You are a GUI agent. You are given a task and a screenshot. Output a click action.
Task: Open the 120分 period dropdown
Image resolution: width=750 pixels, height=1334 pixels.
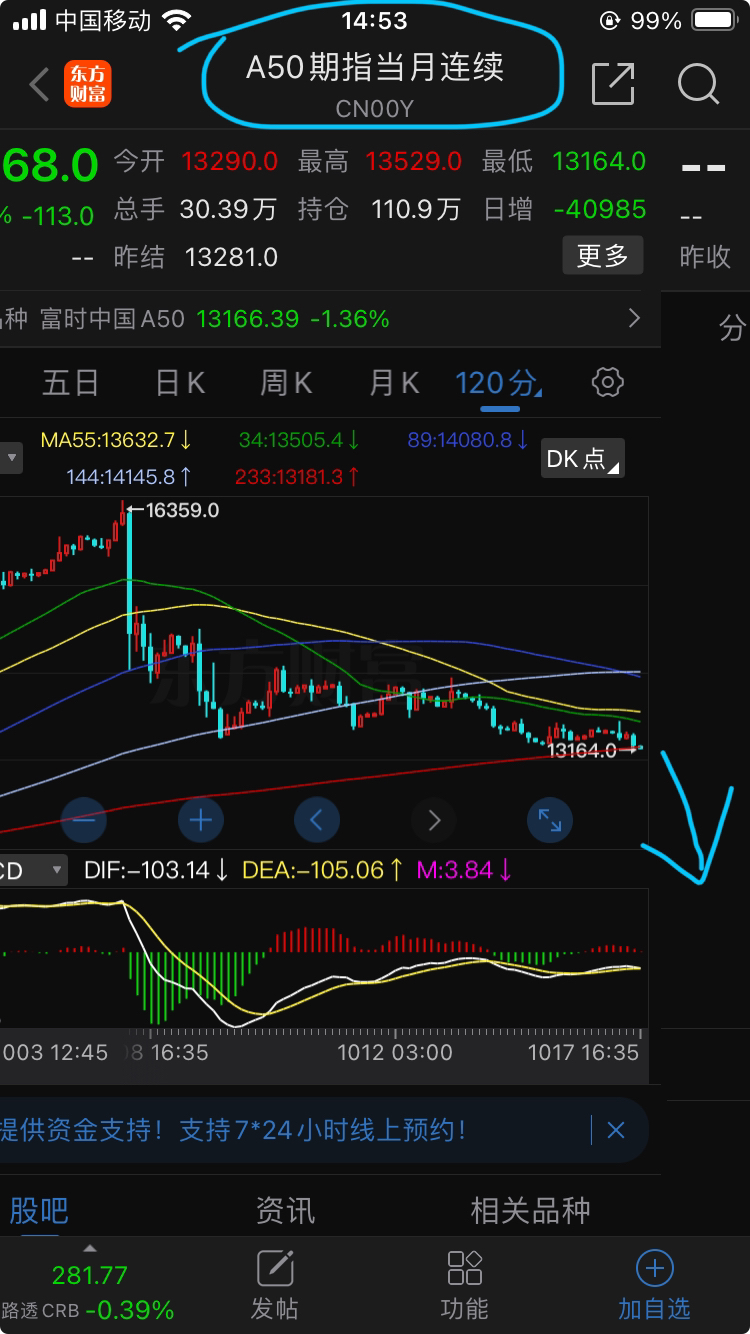tap(499, 383)
